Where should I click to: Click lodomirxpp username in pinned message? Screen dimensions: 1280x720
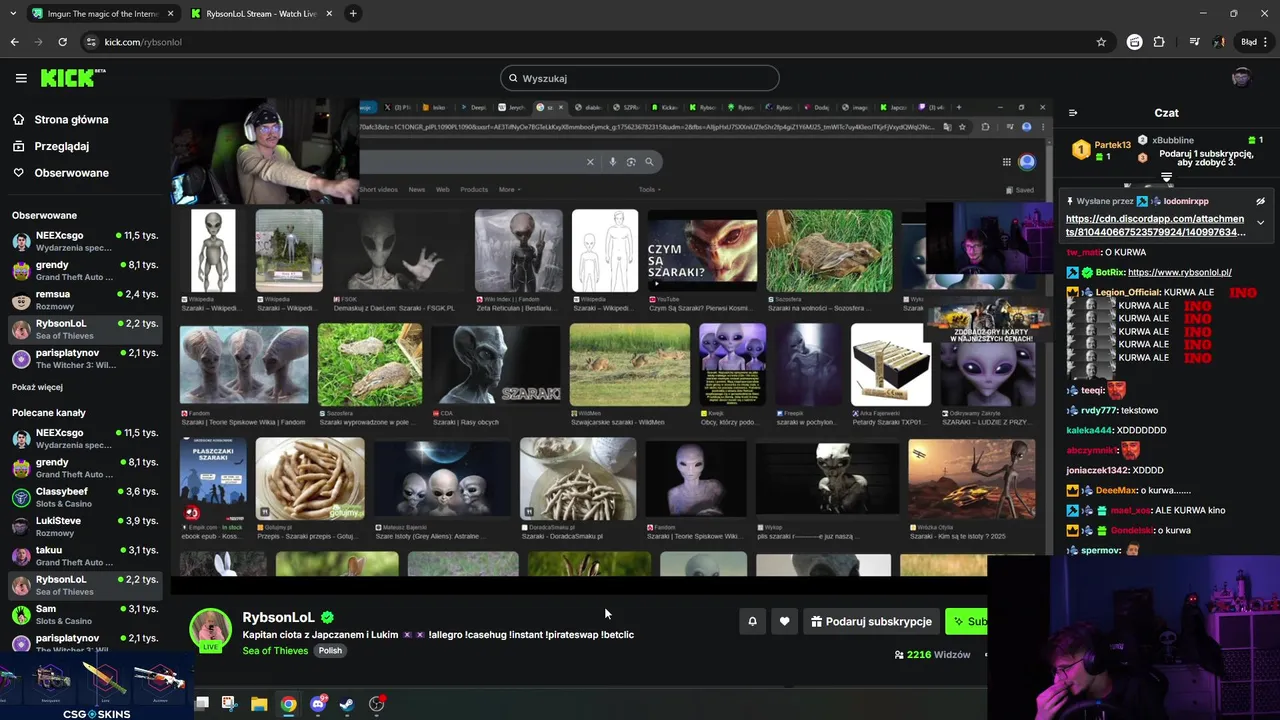[1186, 201]
